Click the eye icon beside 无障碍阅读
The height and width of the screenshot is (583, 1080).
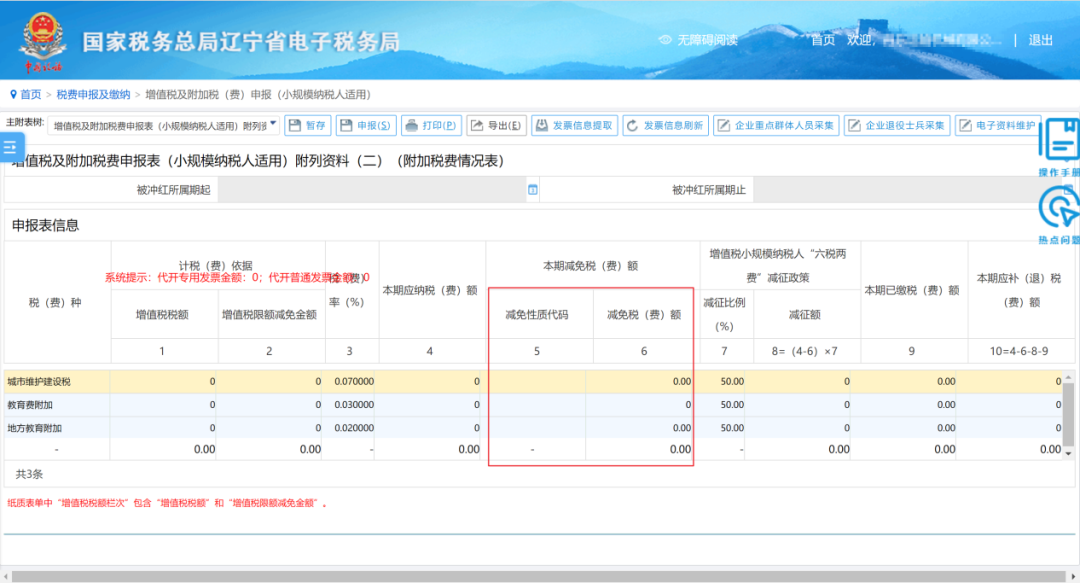[665, 40]
